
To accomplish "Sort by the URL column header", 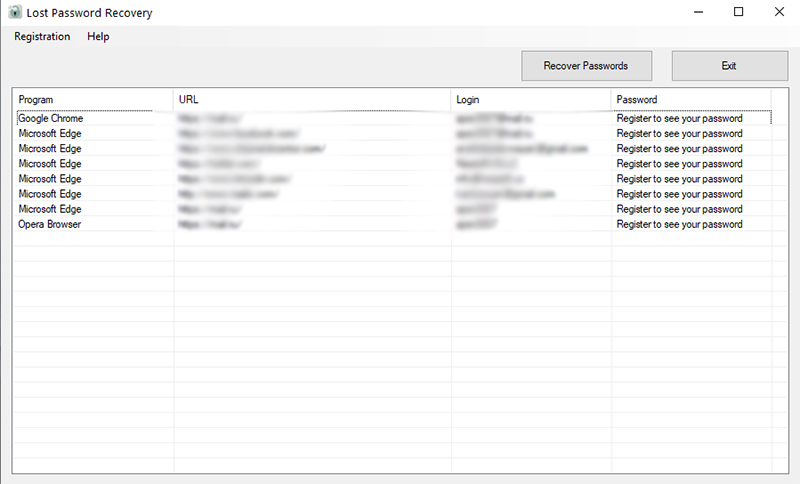I will tap(312, 99).
